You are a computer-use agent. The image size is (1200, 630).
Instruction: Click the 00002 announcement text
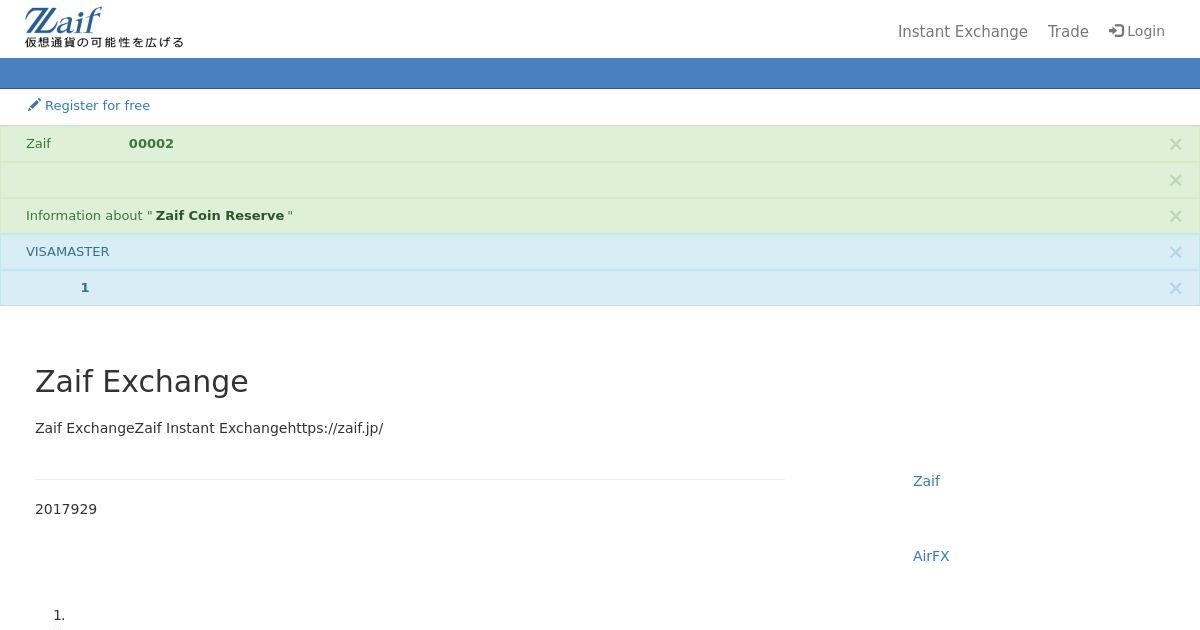151,144
